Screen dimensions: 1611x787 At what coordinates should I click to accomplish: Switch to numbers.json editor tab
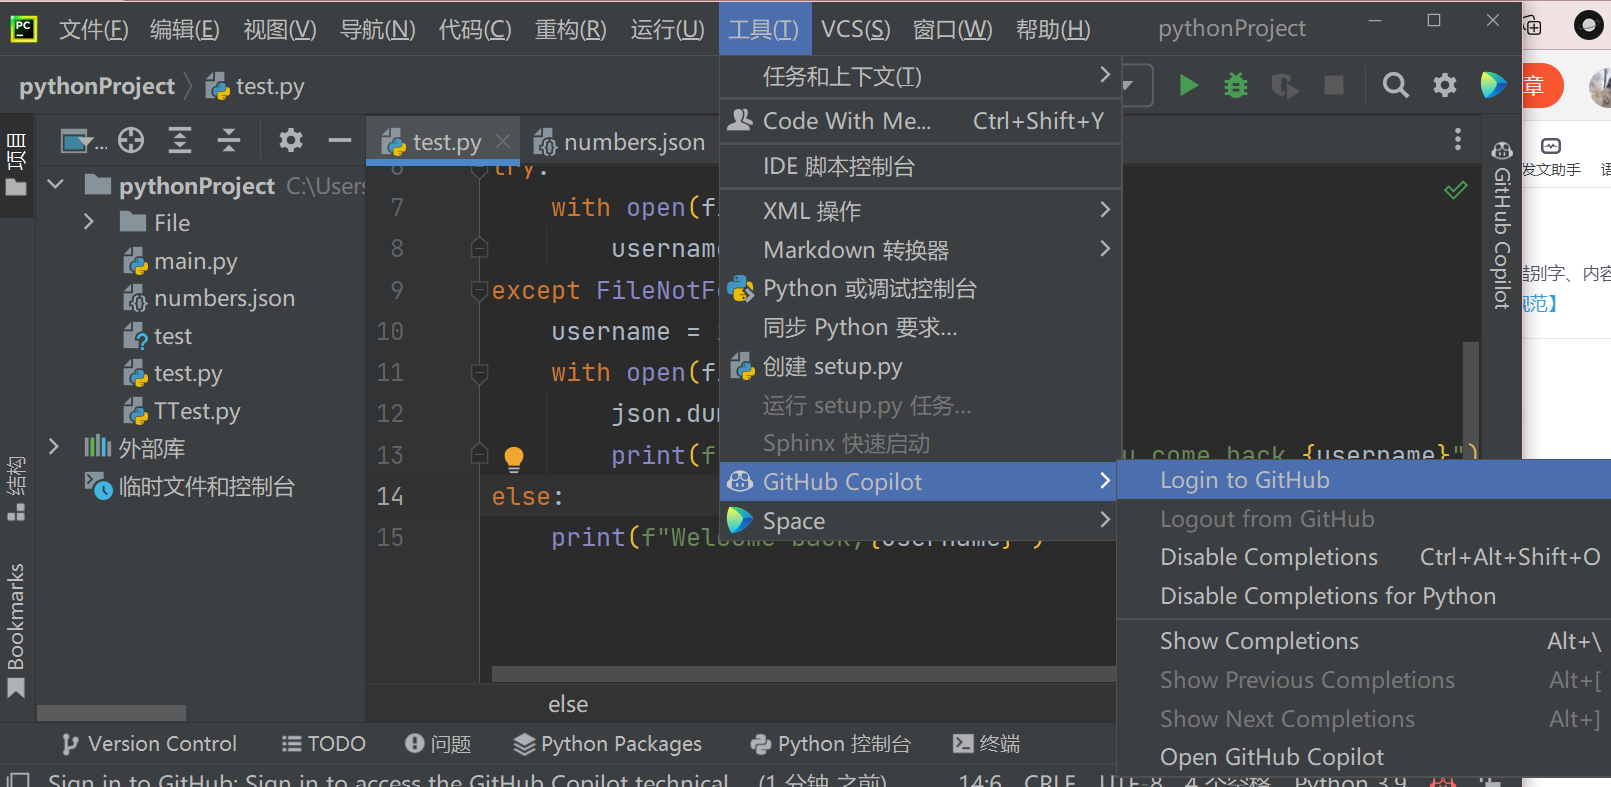tap(619, 142)
